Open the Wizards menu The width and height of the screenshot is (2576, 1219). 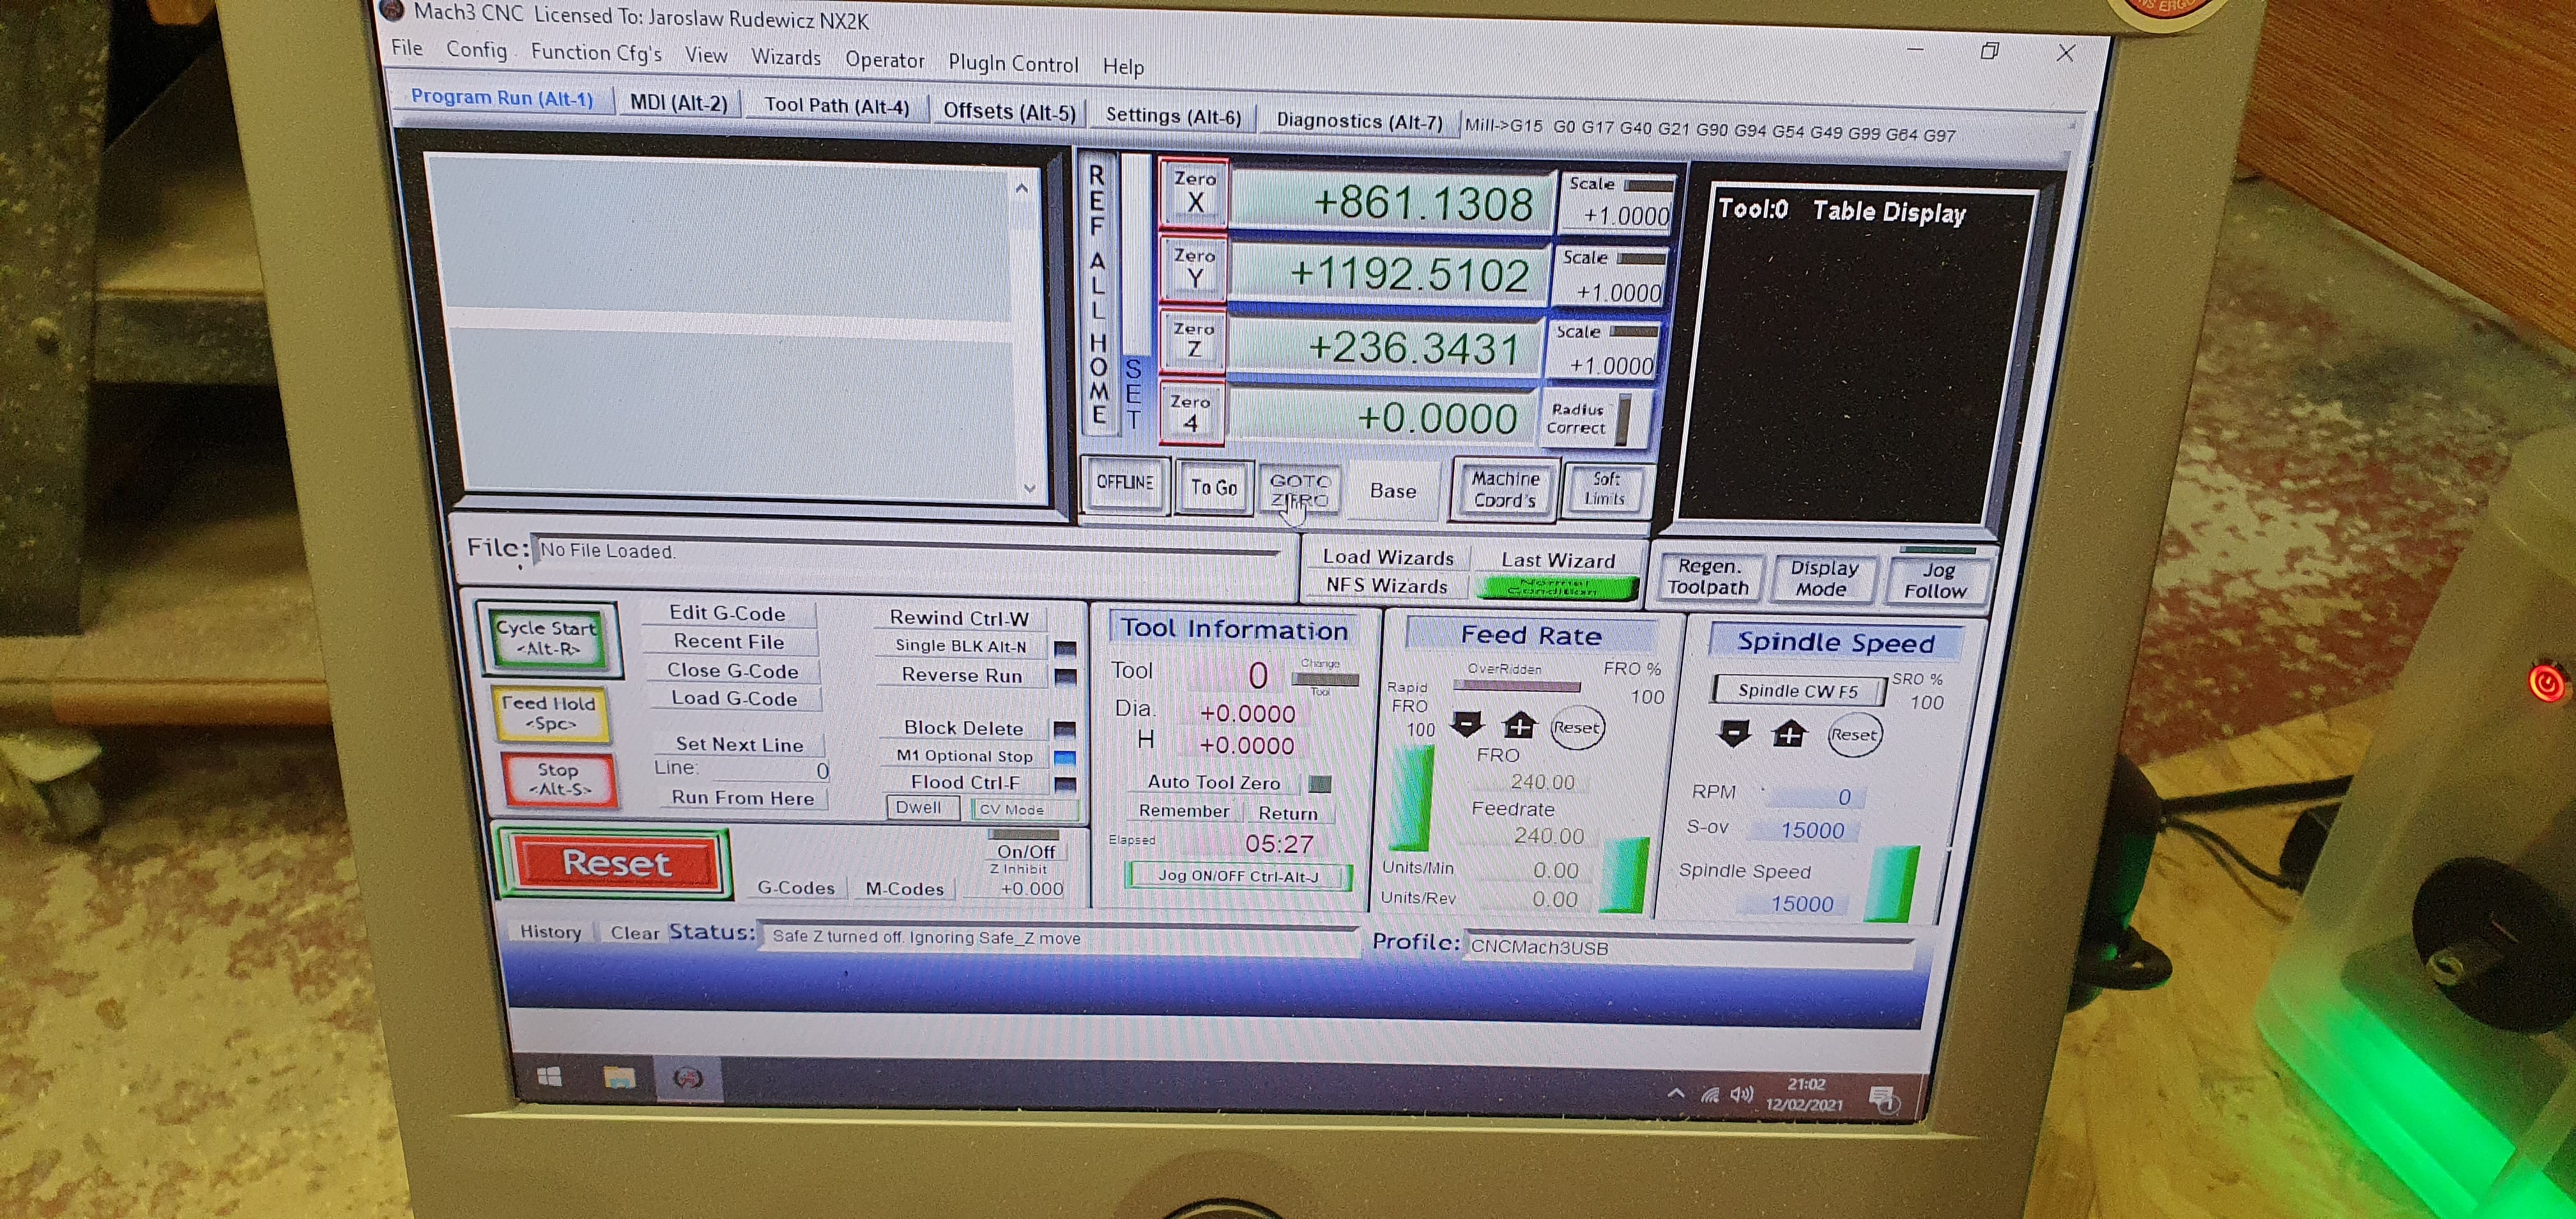coord(786,58)
